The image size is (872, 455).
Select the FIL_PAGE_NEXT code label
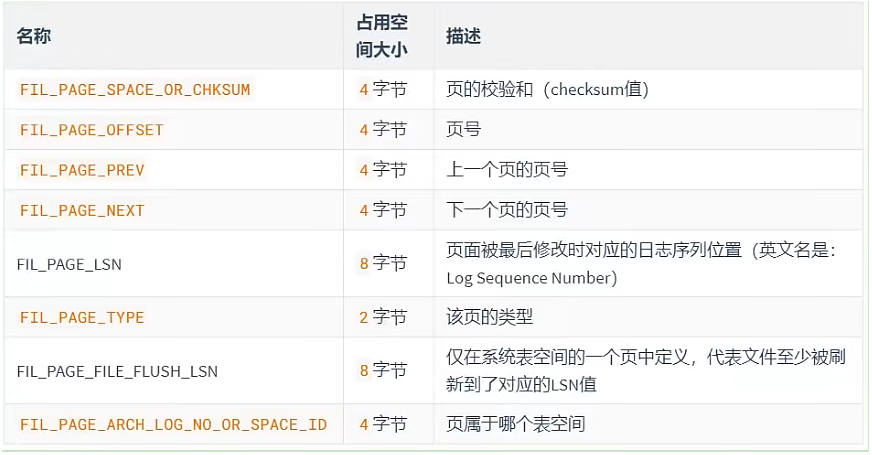tap(82, 211)
